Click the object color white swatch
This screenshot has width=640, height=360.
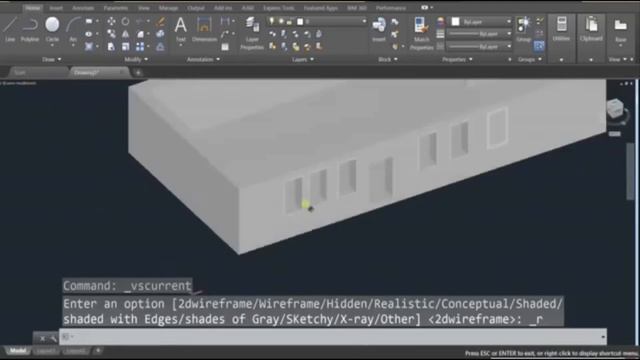click(456, 21)
